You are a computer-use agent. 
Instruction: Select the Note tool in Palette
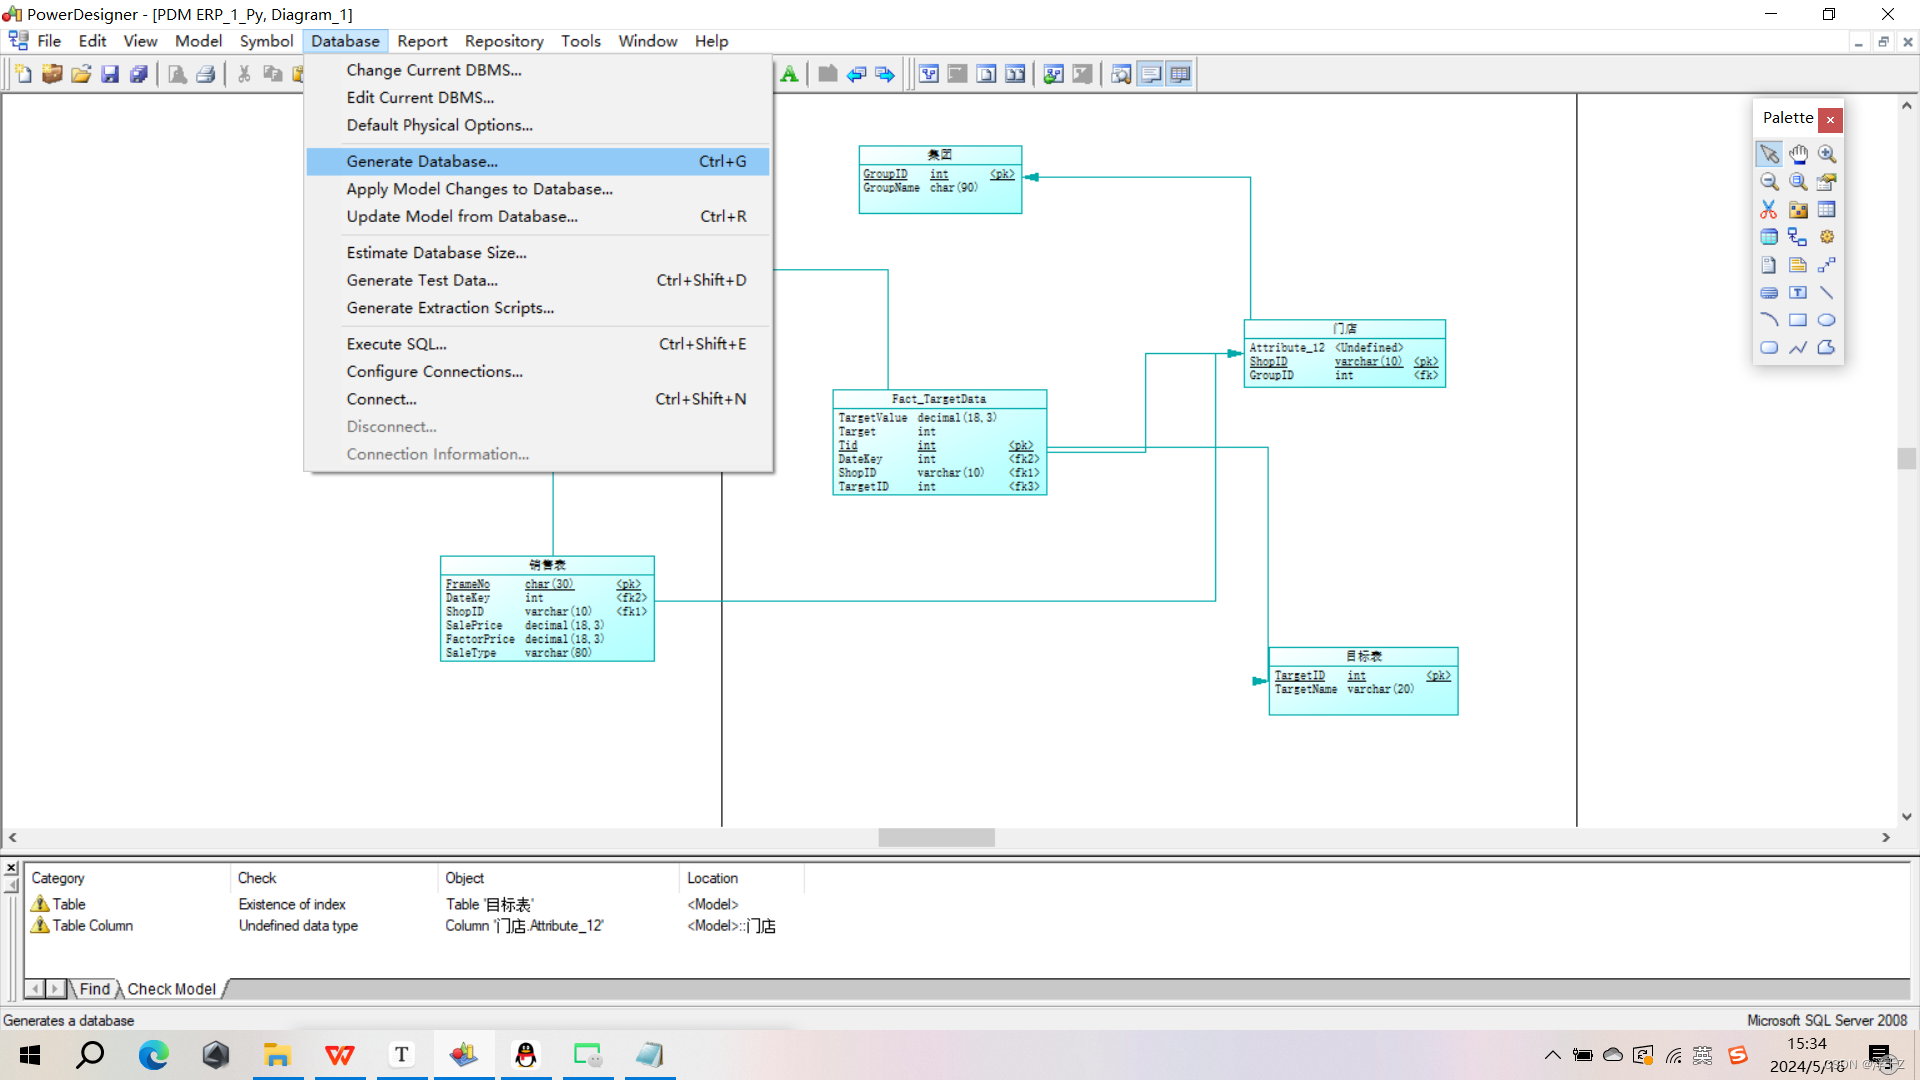click(1798, 265)
